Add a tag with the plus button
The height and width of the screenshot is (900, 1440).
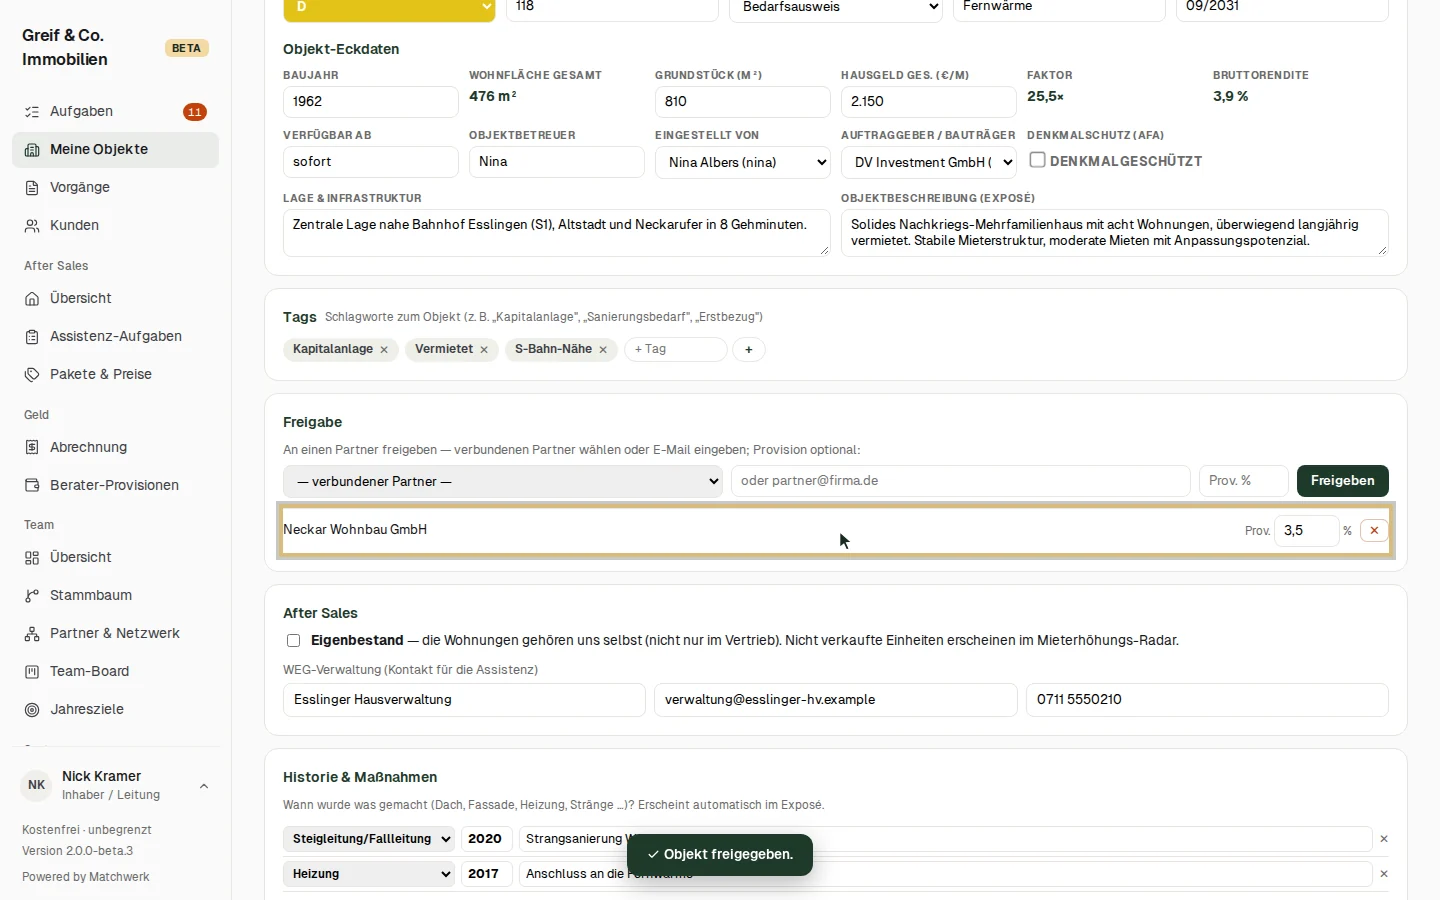click(749, 350)
